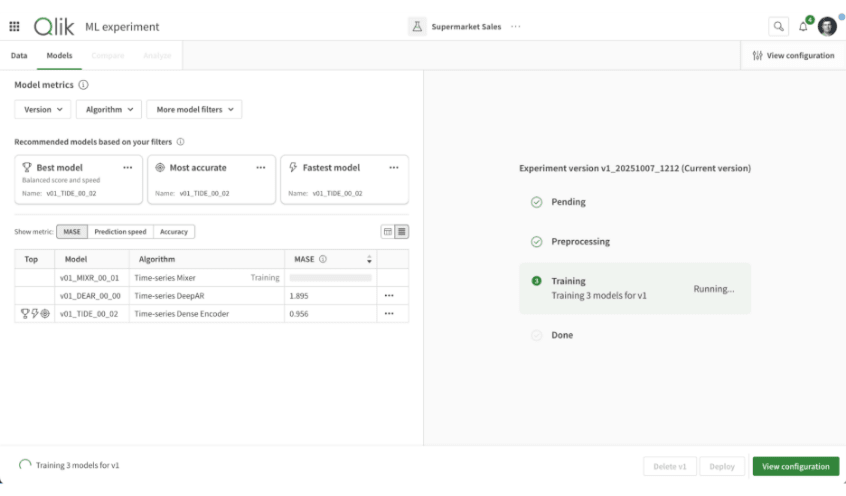The width and height of the screenshot is (846, 496).
Task: Switch show metric to Prediction speed
Action: 120,232
